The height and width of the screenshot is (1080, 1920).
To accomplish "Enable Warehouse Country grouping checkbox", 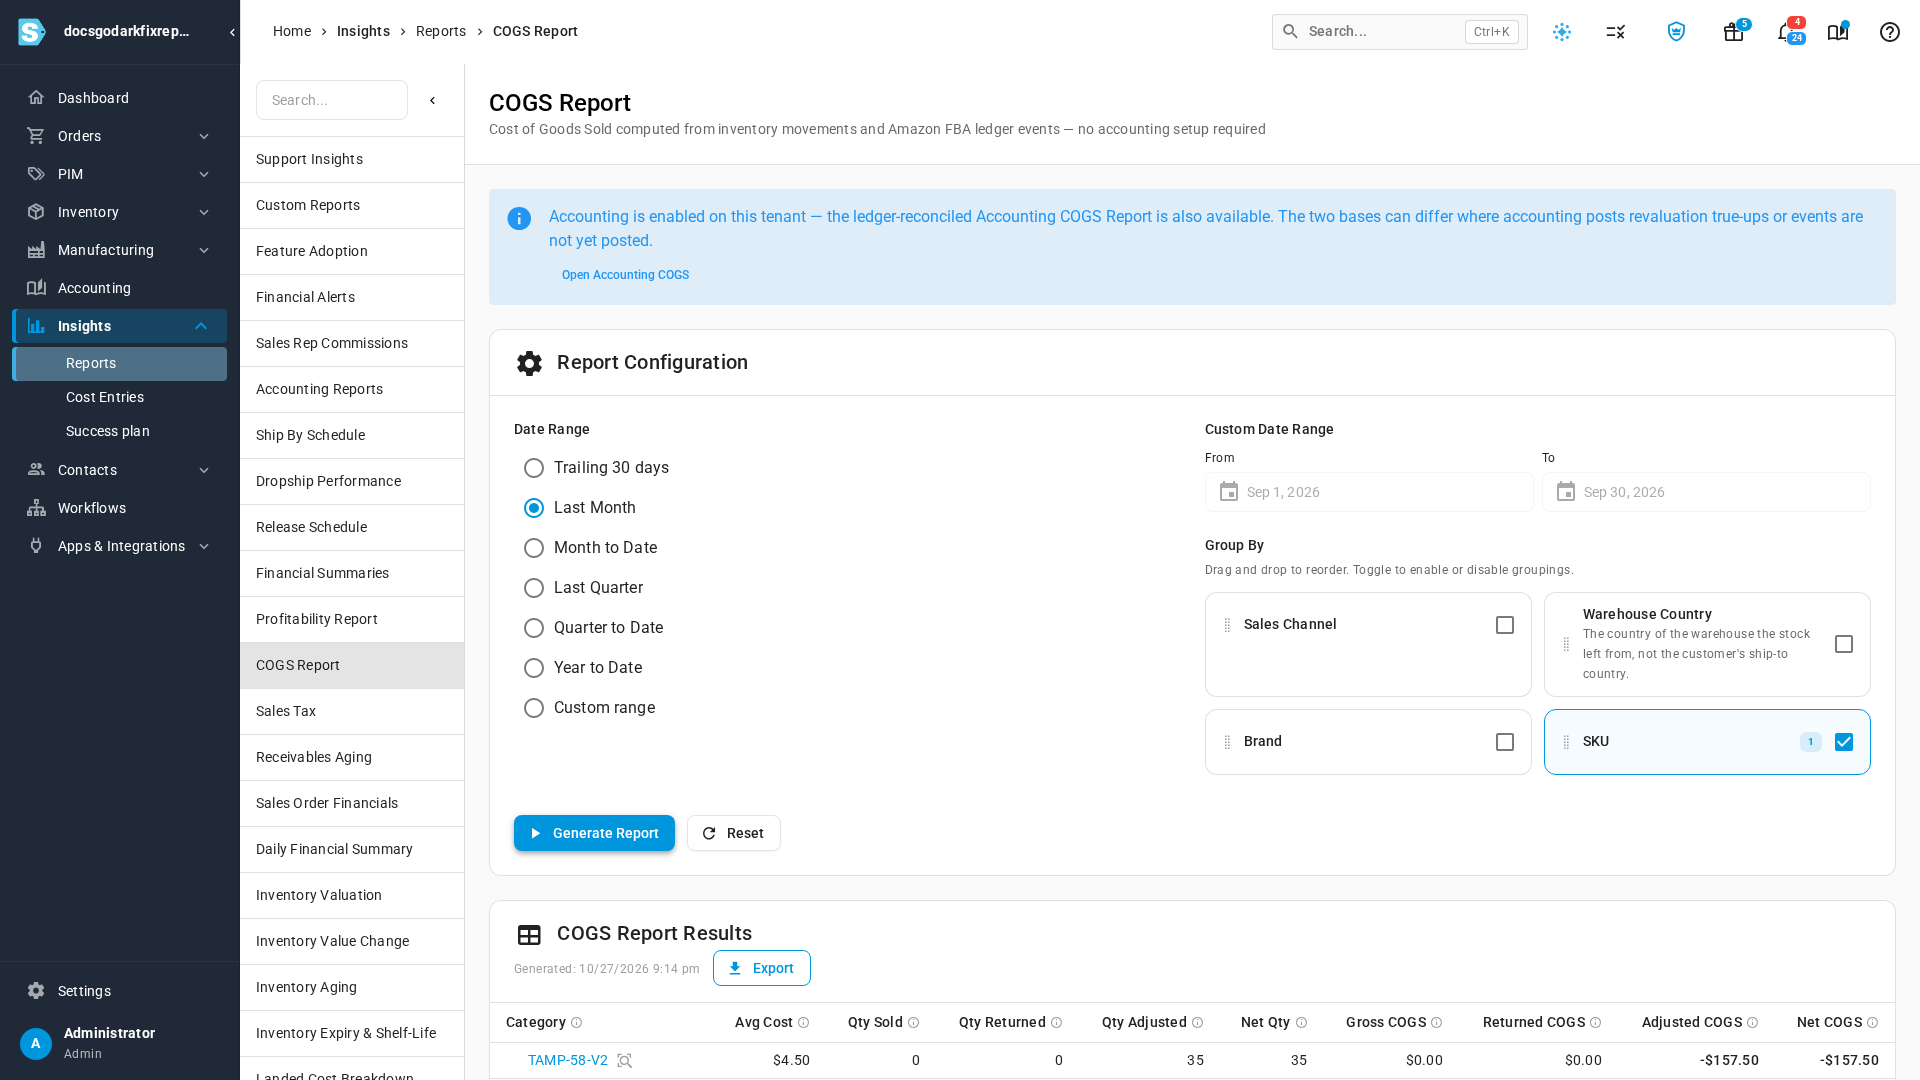I will point(1844,644).
